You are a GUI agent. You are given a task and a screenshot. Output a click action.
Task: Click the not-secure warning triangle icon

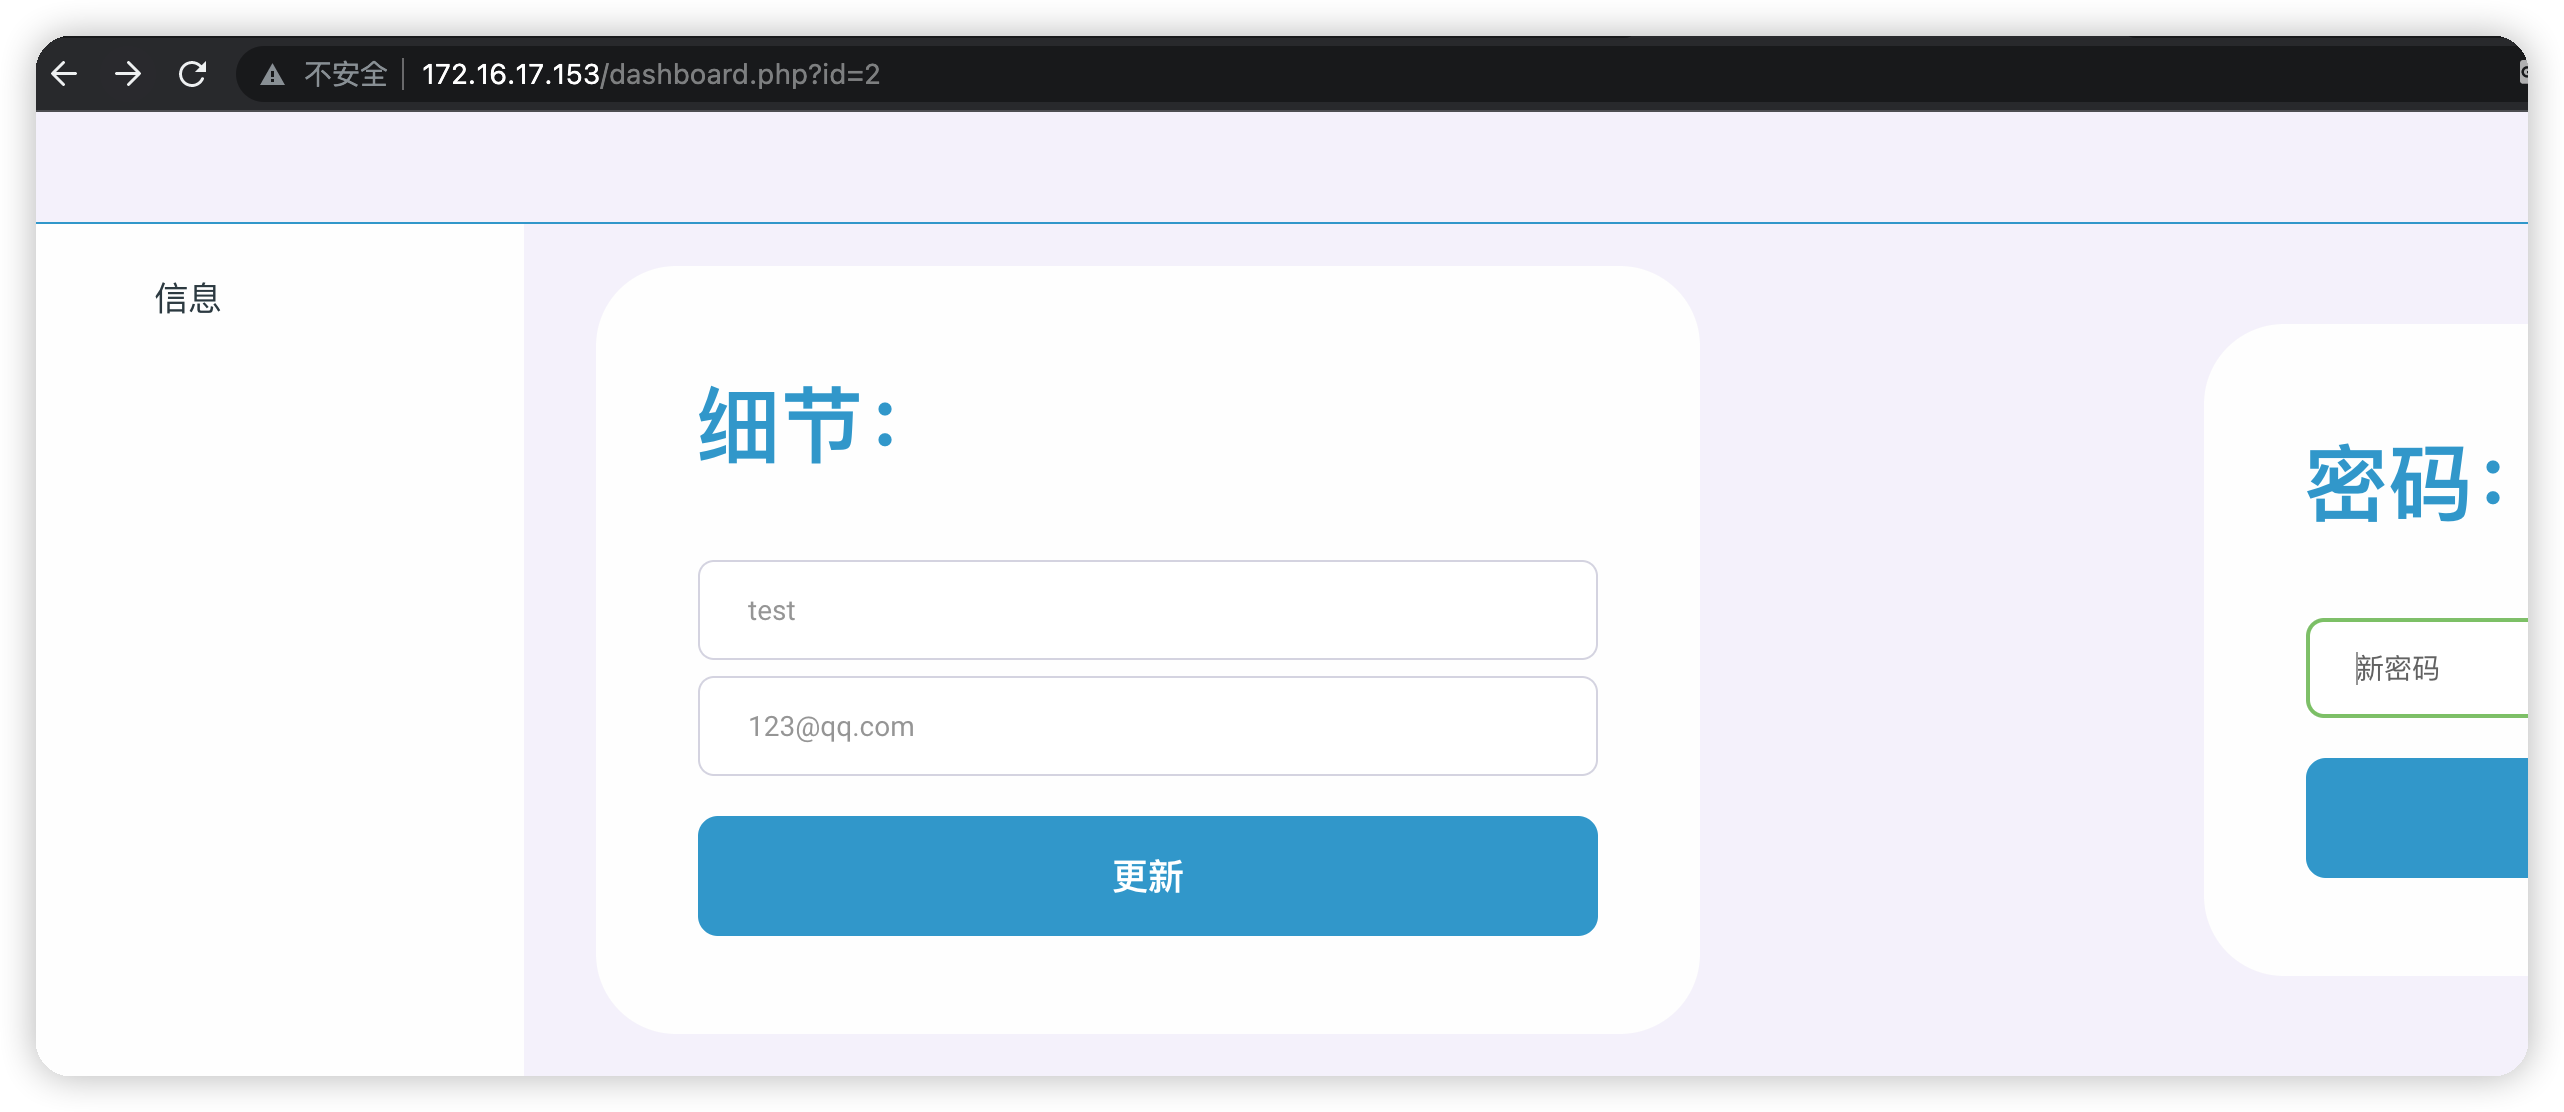(272, 75)
